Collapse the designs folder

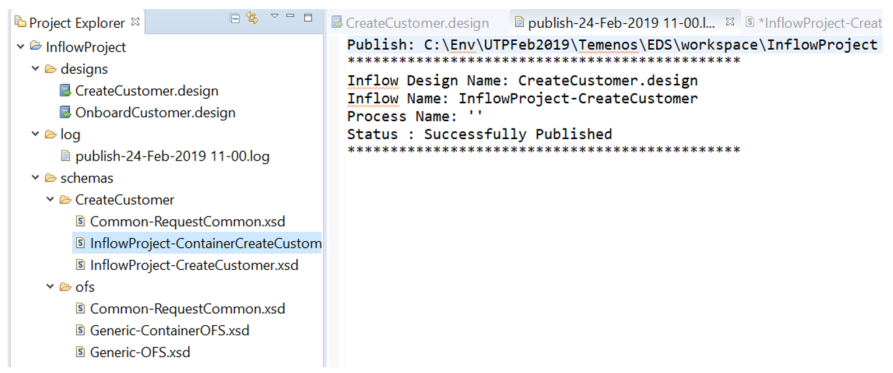coord(35,69)
